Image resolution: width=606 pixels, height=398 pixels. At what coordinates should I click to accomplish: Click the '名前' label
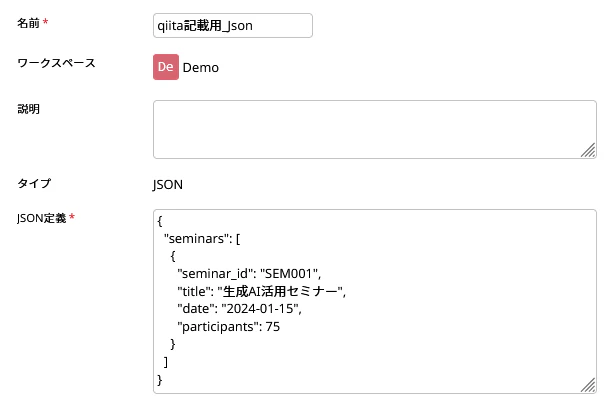click(x=28, y=23)
